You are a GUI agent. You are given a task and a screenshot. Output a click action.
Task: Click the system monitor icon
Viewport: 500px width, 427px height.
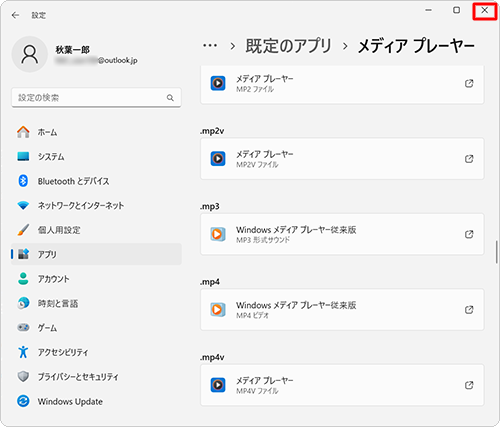pos(23,156)
